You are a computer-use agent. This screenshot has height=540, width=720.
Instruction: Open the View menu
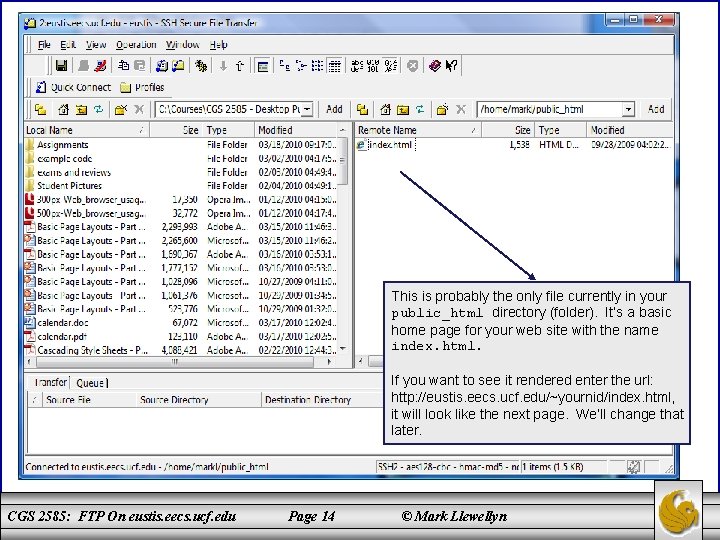(96, 45)
